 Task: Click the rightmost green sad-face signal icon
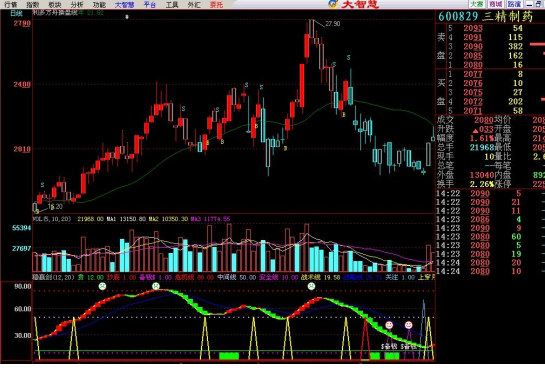tap(311, 286)
